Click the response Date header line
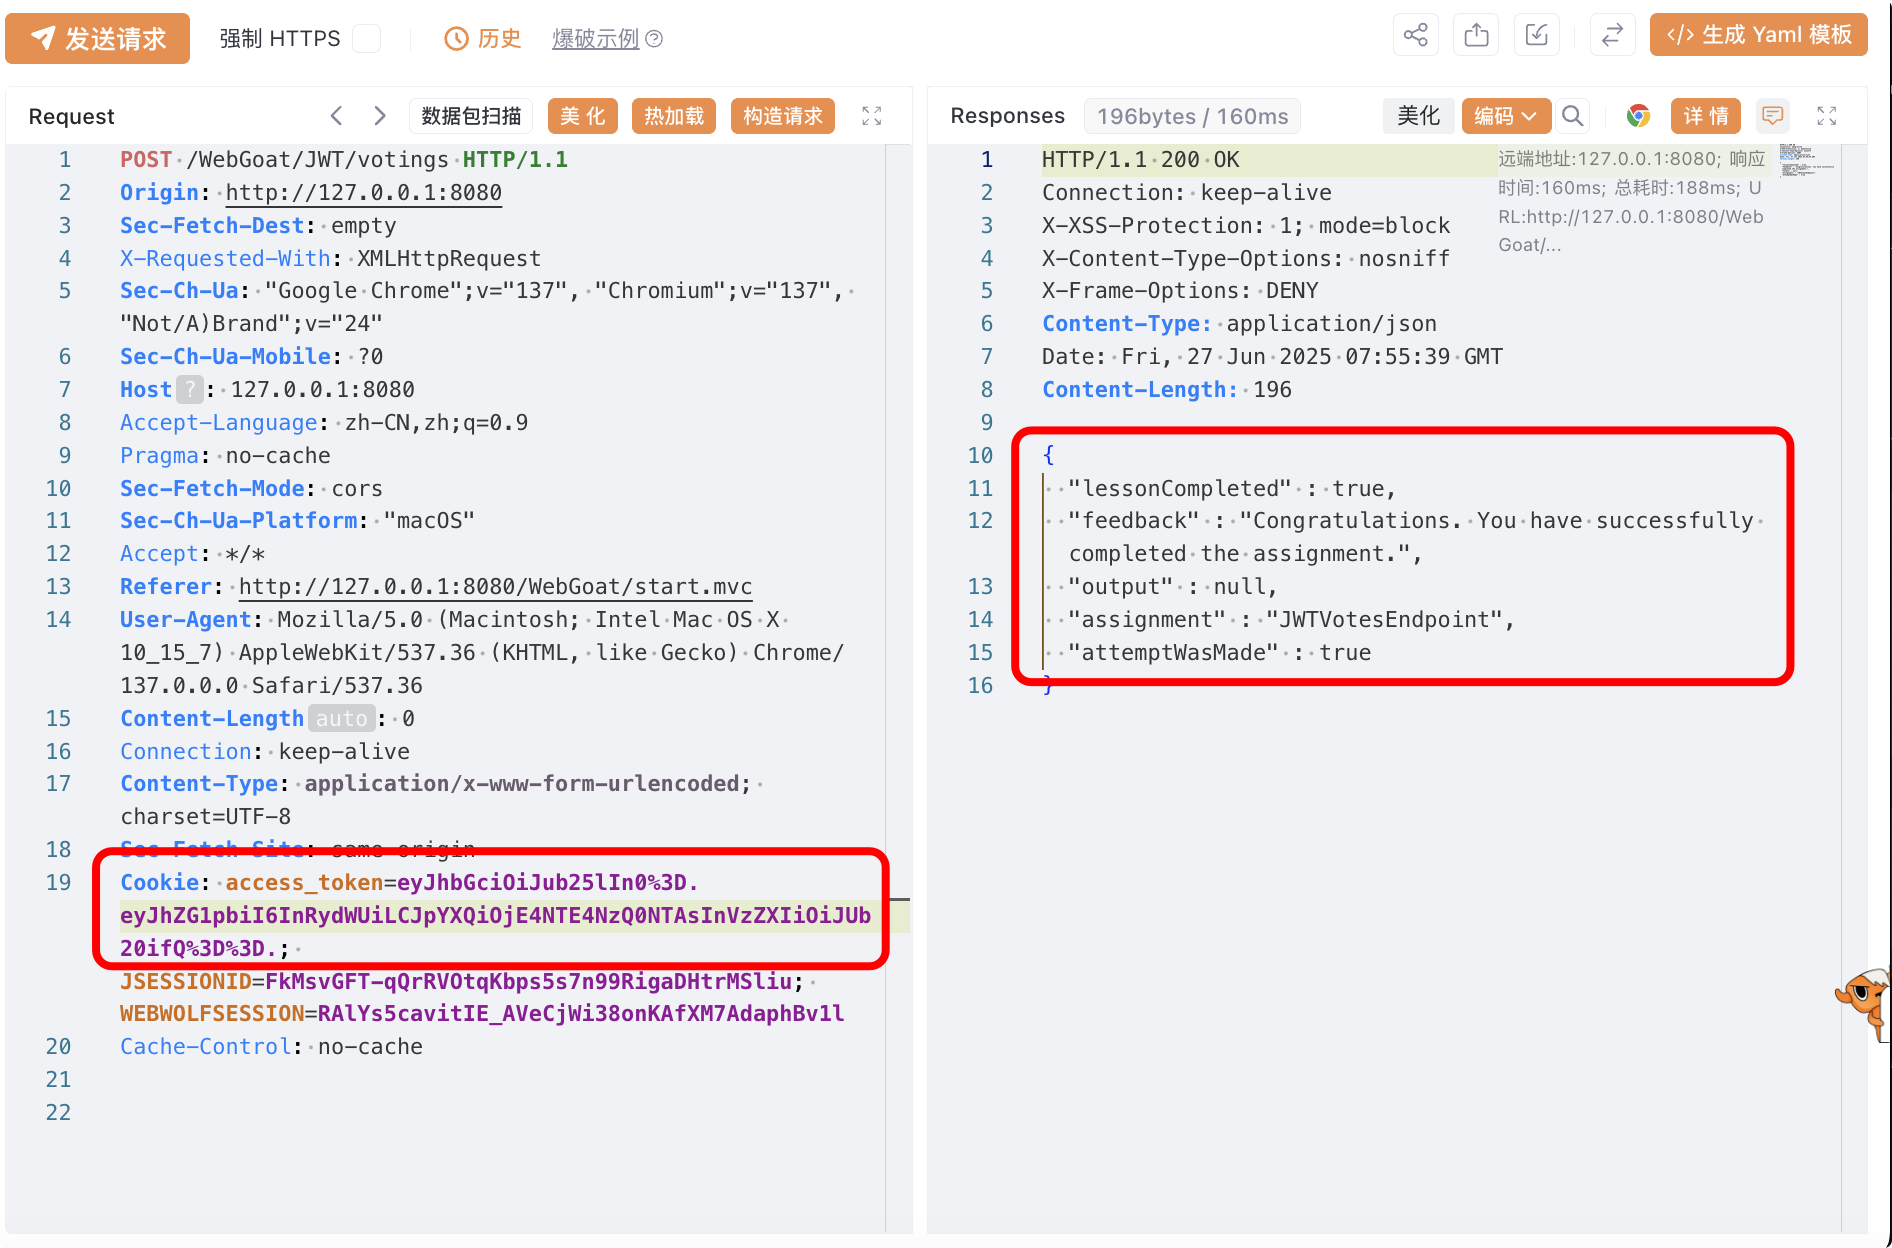 pos(1272,356)
